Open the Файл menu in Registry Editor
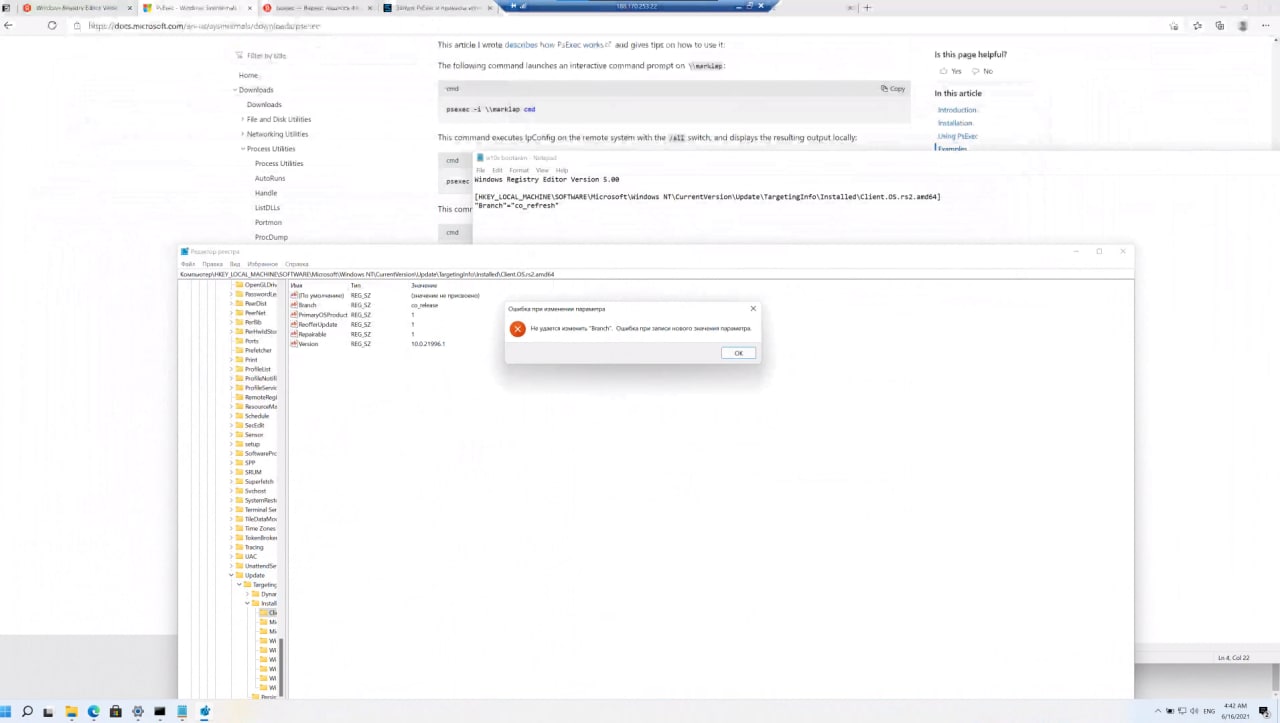 tap(187, 264)
